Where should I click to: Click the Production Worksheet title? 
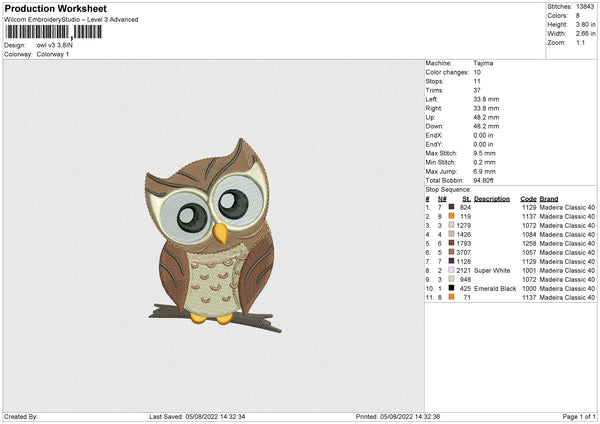[55, 8]
